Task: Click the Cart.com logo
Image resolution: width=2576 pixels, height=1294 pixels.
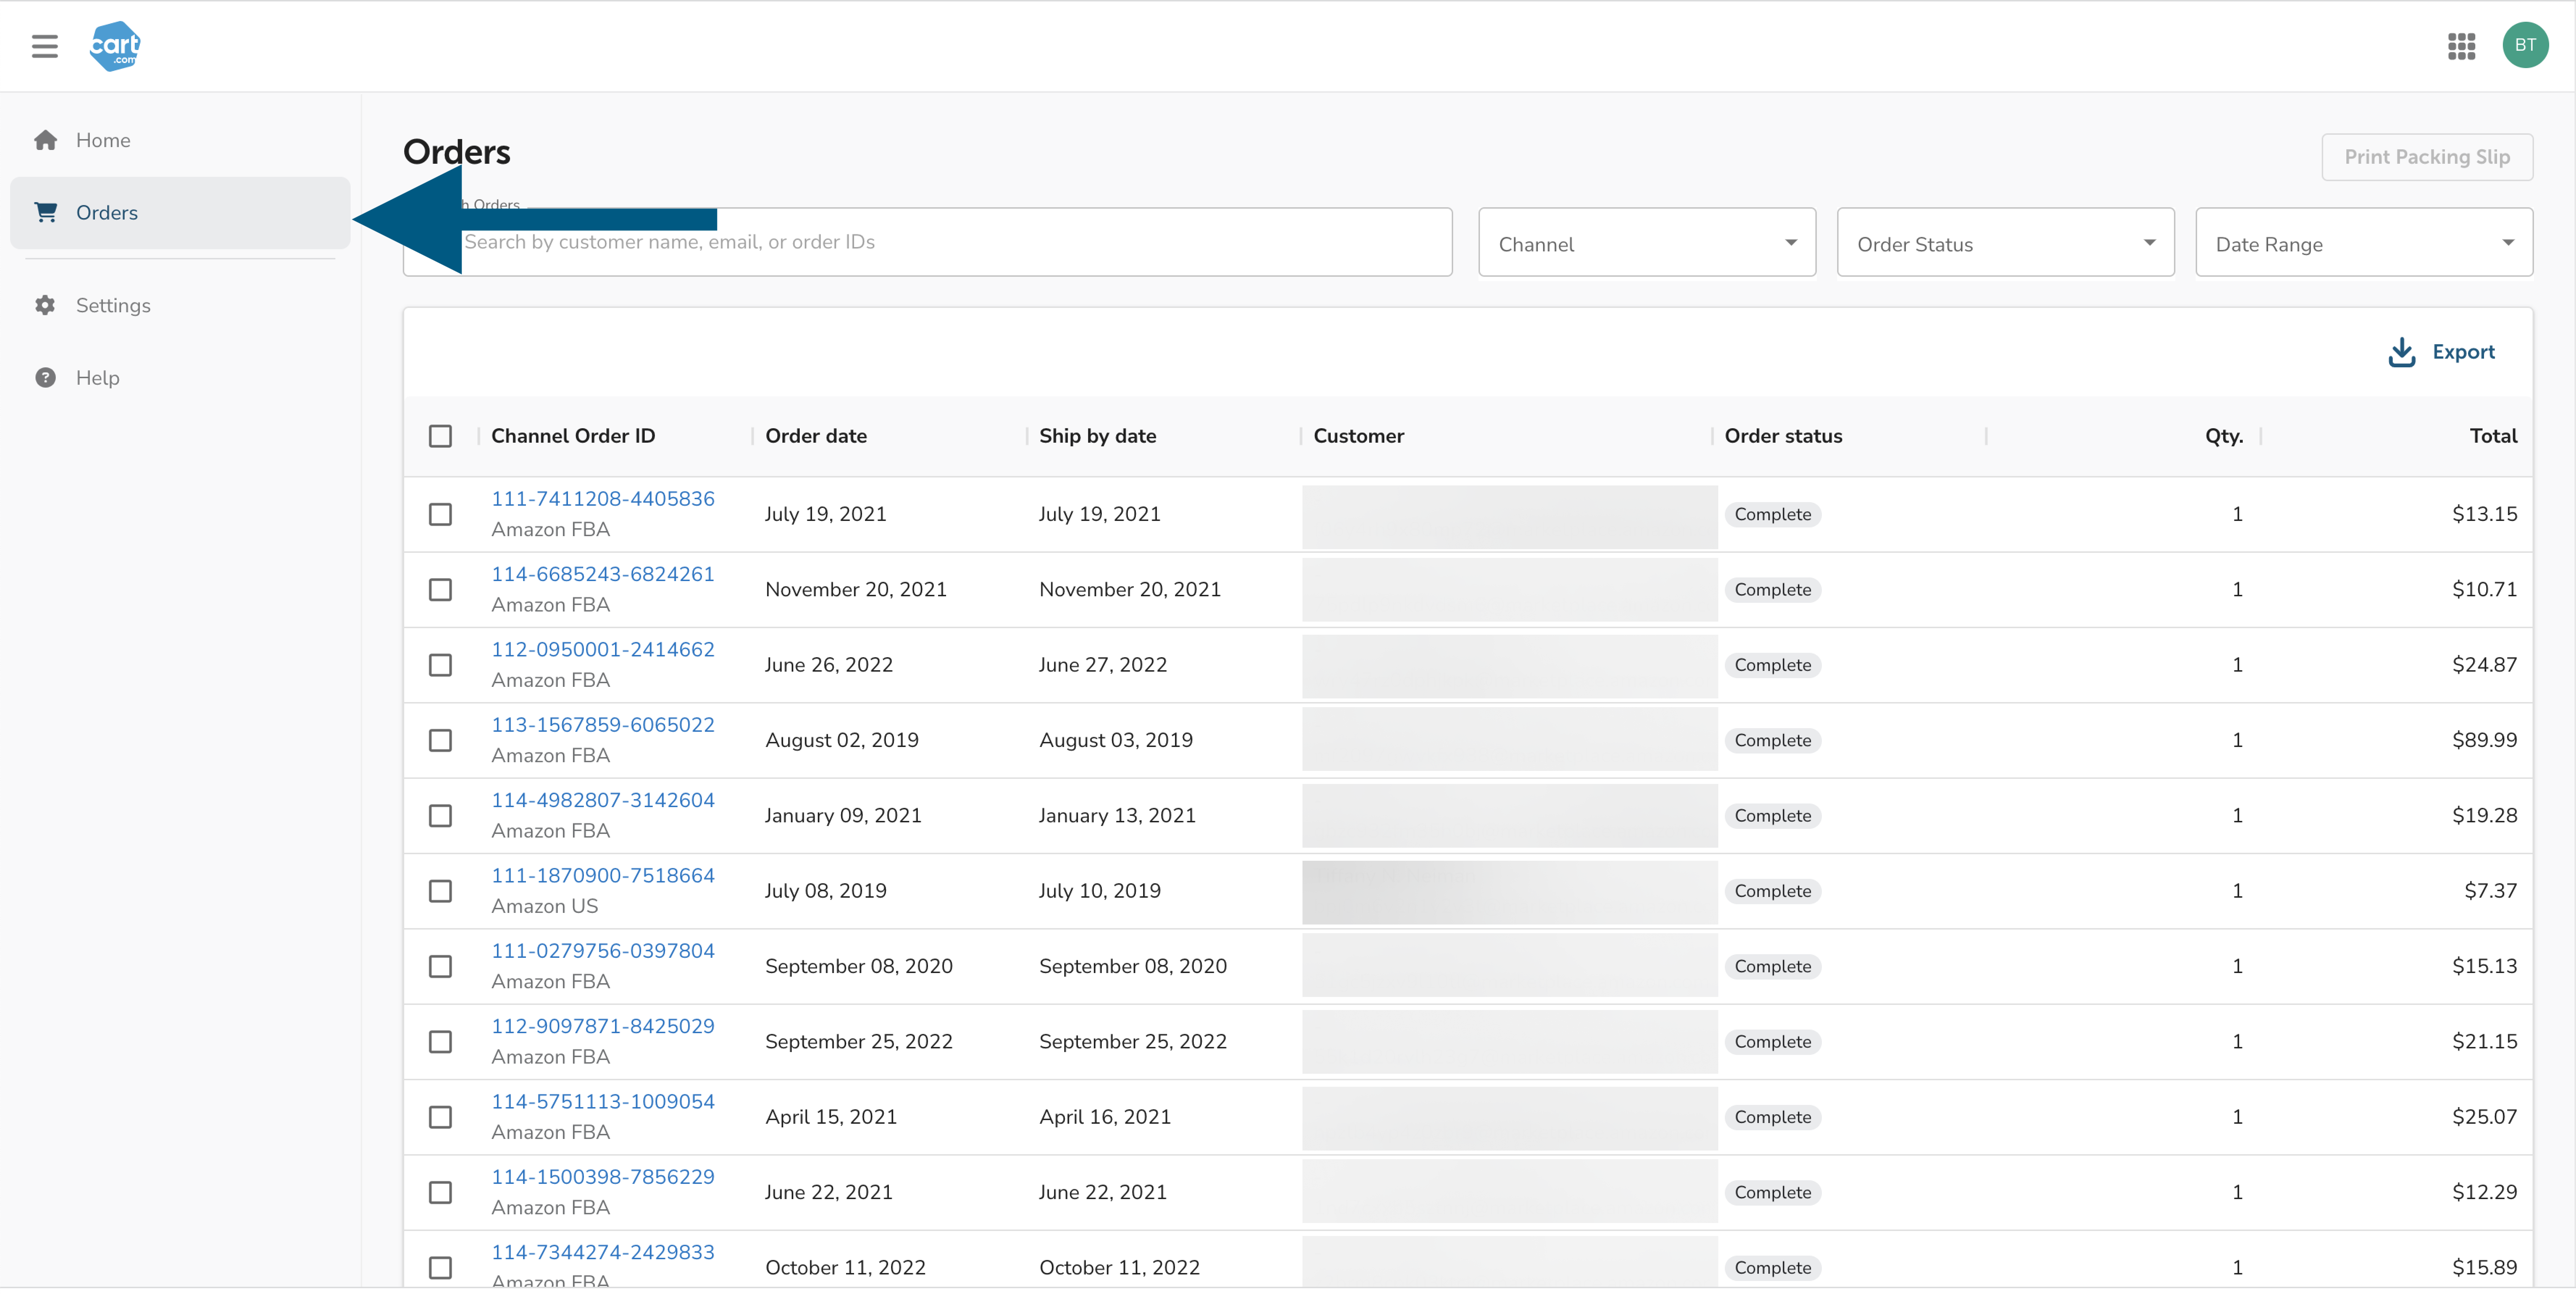Action: coord(115,46)
